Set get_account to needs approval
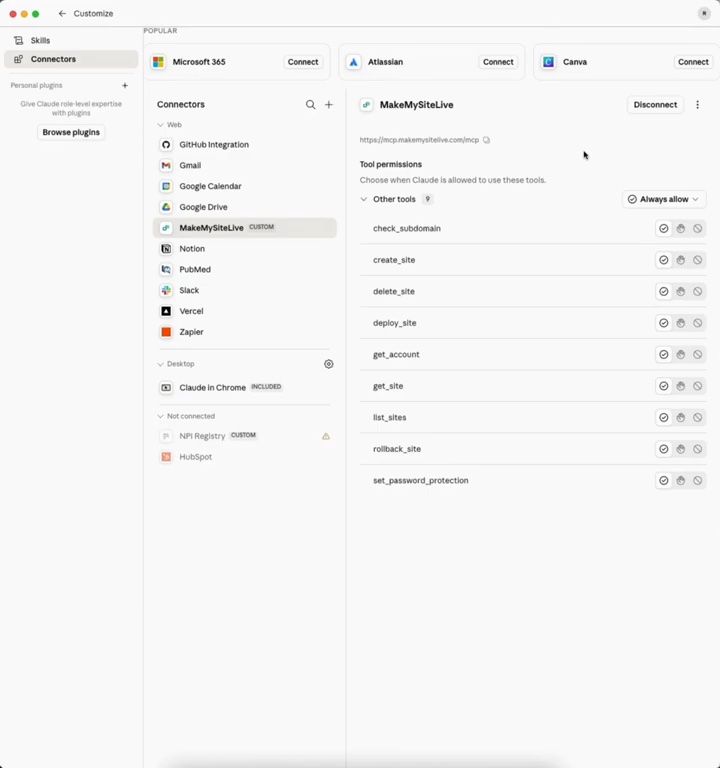 point(681,355)
